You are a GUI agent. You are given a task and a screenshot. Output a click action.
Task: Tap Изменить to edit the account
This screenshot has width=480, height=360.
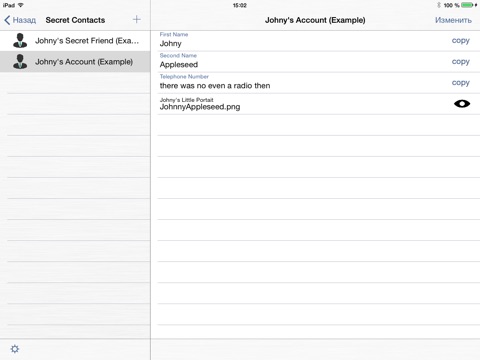click(453, 20)
